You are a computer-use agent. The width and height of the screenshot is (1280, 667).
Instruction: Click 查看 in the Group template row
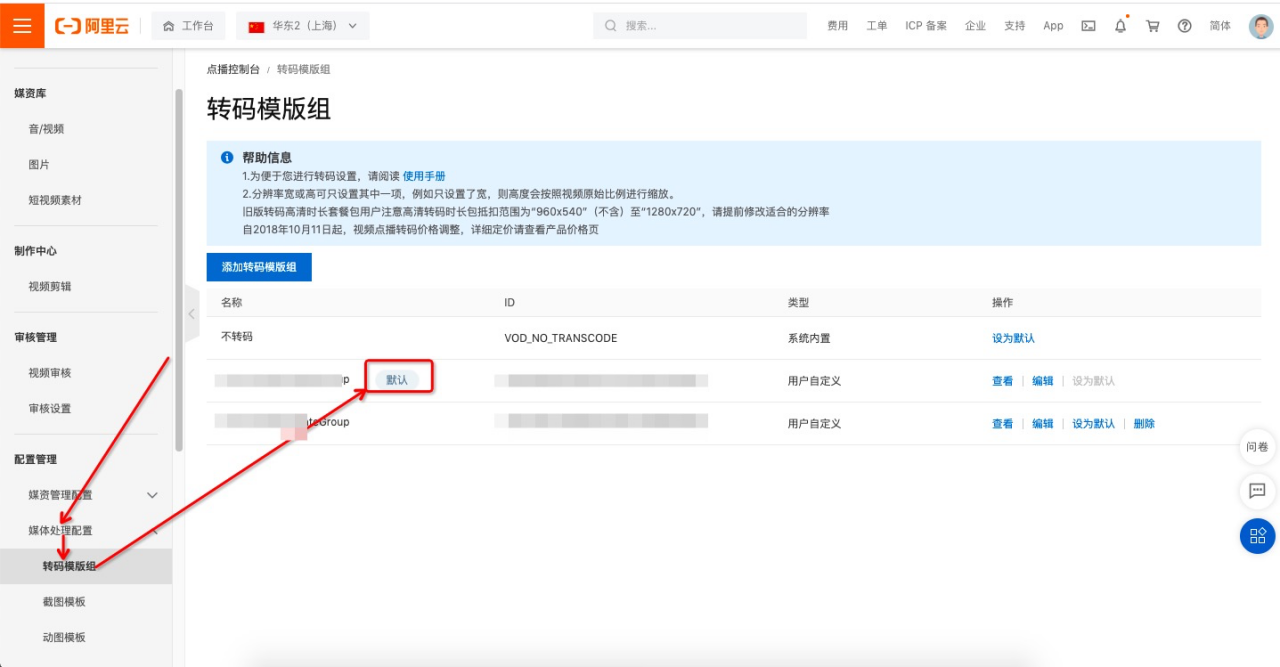(1002, 424)
